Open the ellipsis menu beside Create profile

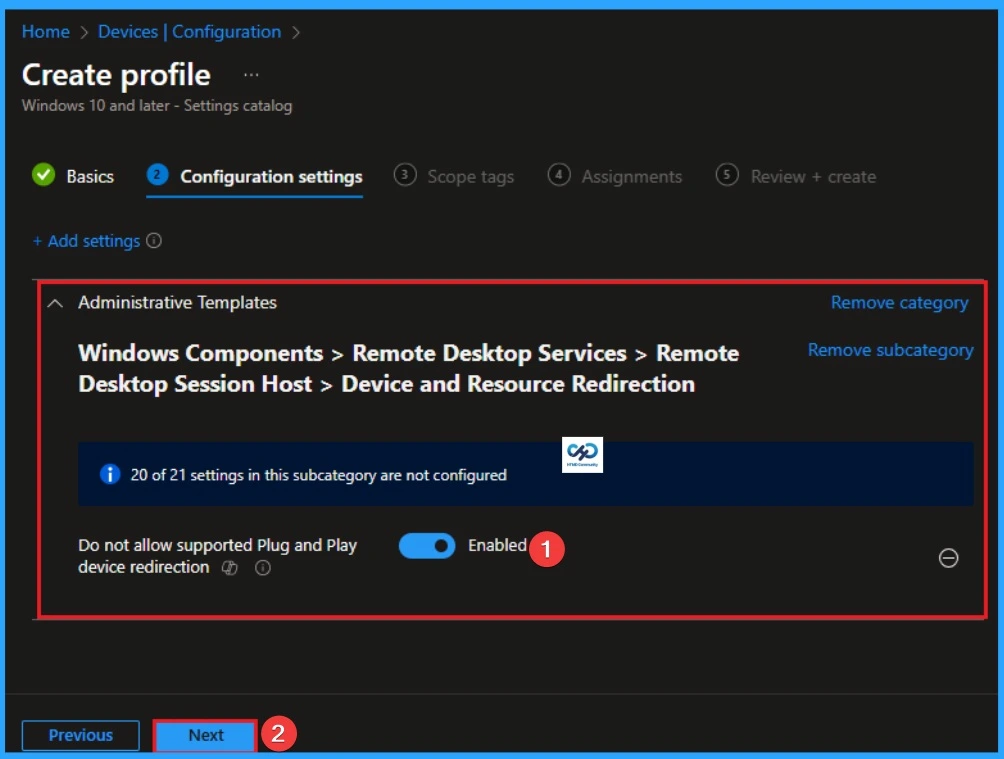[251, 74]
